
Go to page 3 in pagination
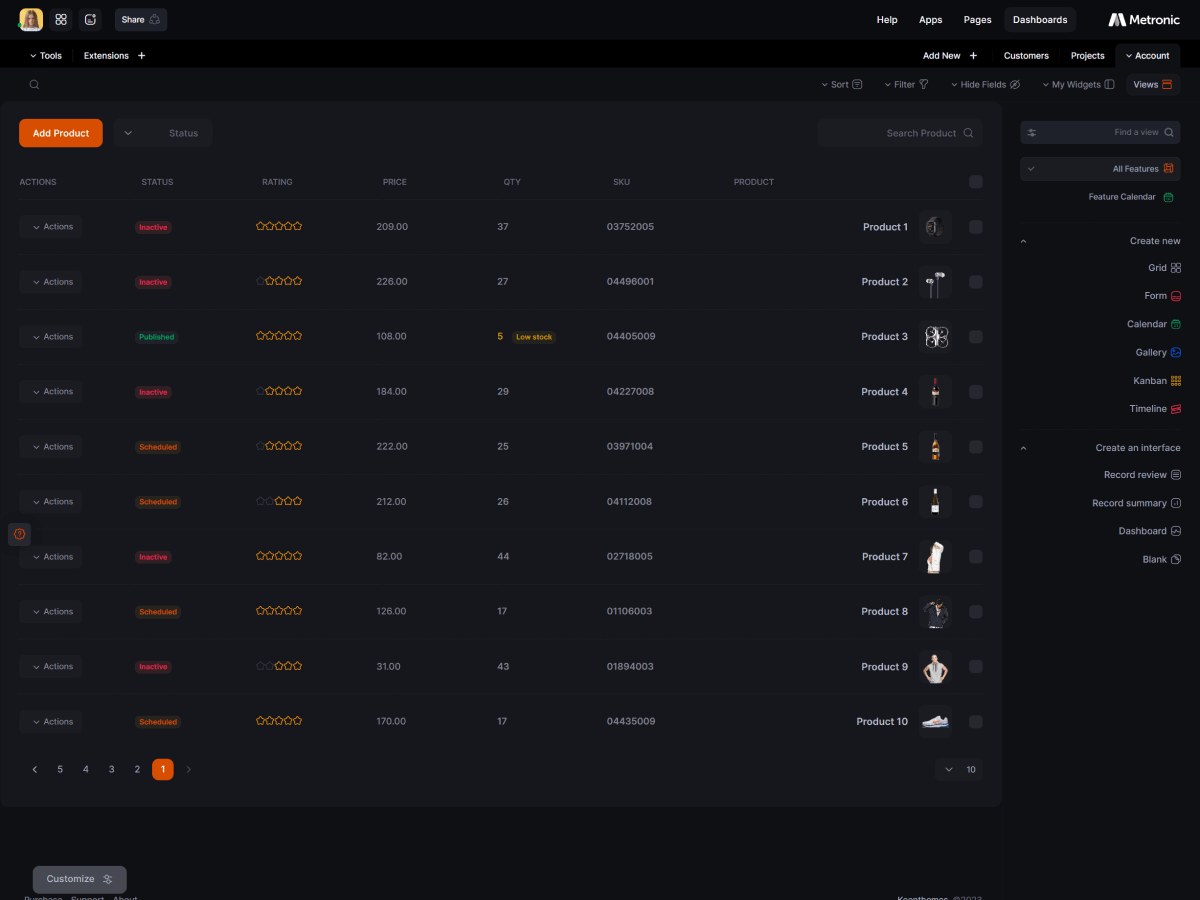click(x=111, y=769)
